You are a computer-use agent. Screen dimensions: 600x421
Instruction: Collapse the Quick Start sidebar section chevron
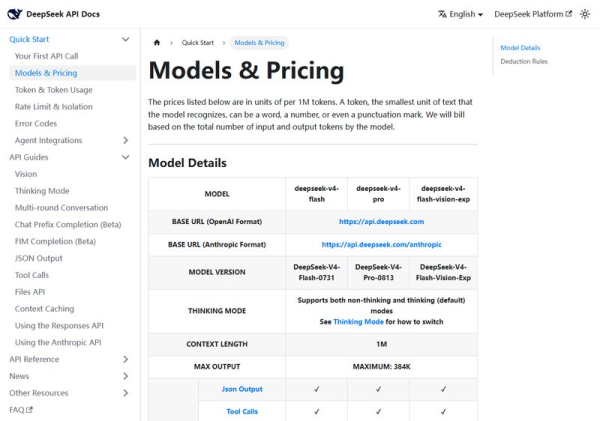click(126, 39)
